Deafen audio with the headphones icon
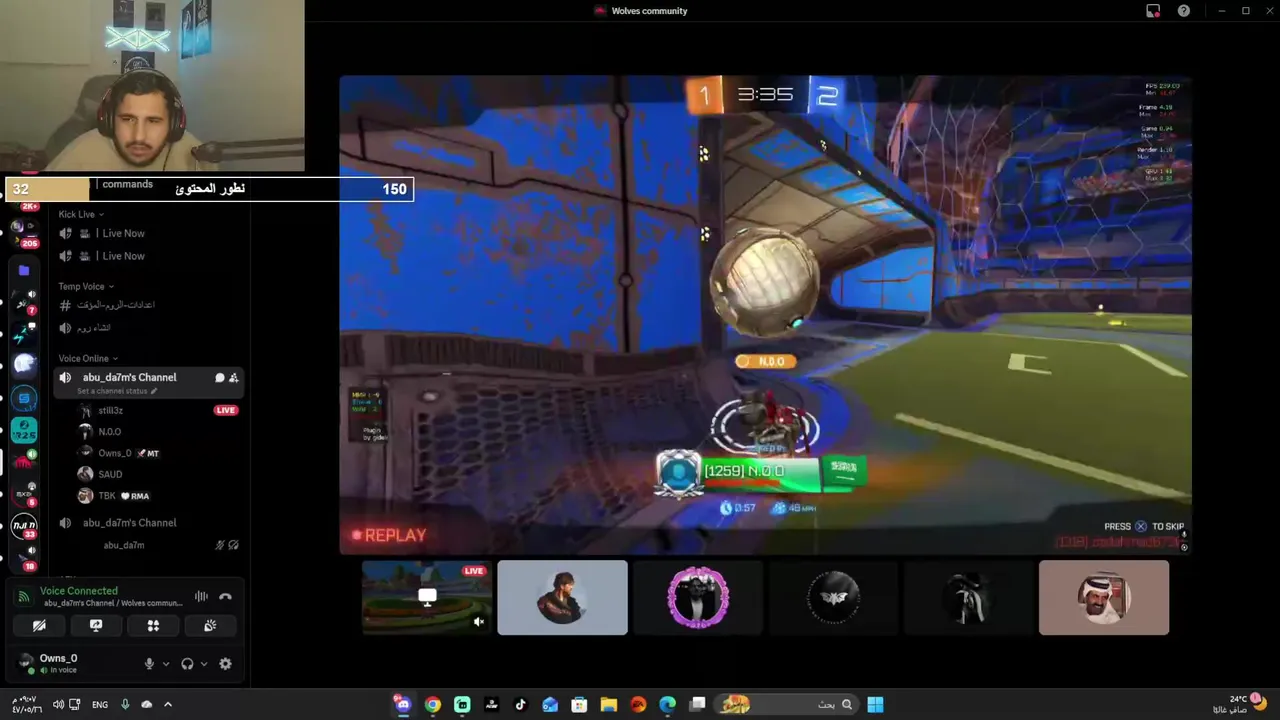1280x720 pixels. coord(187,664)
